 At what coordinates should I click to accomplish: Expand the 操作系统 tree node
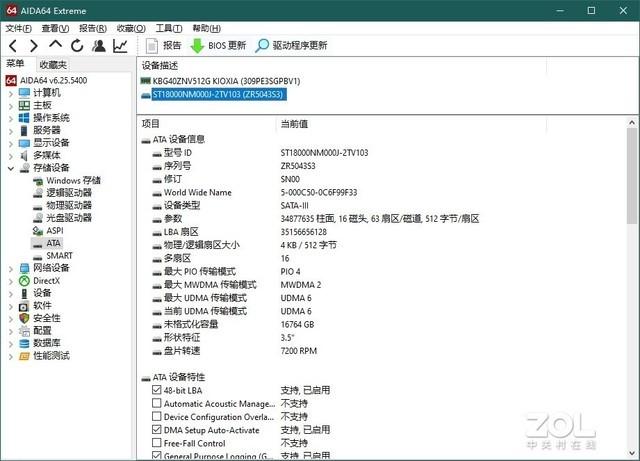tap(11, 118)
